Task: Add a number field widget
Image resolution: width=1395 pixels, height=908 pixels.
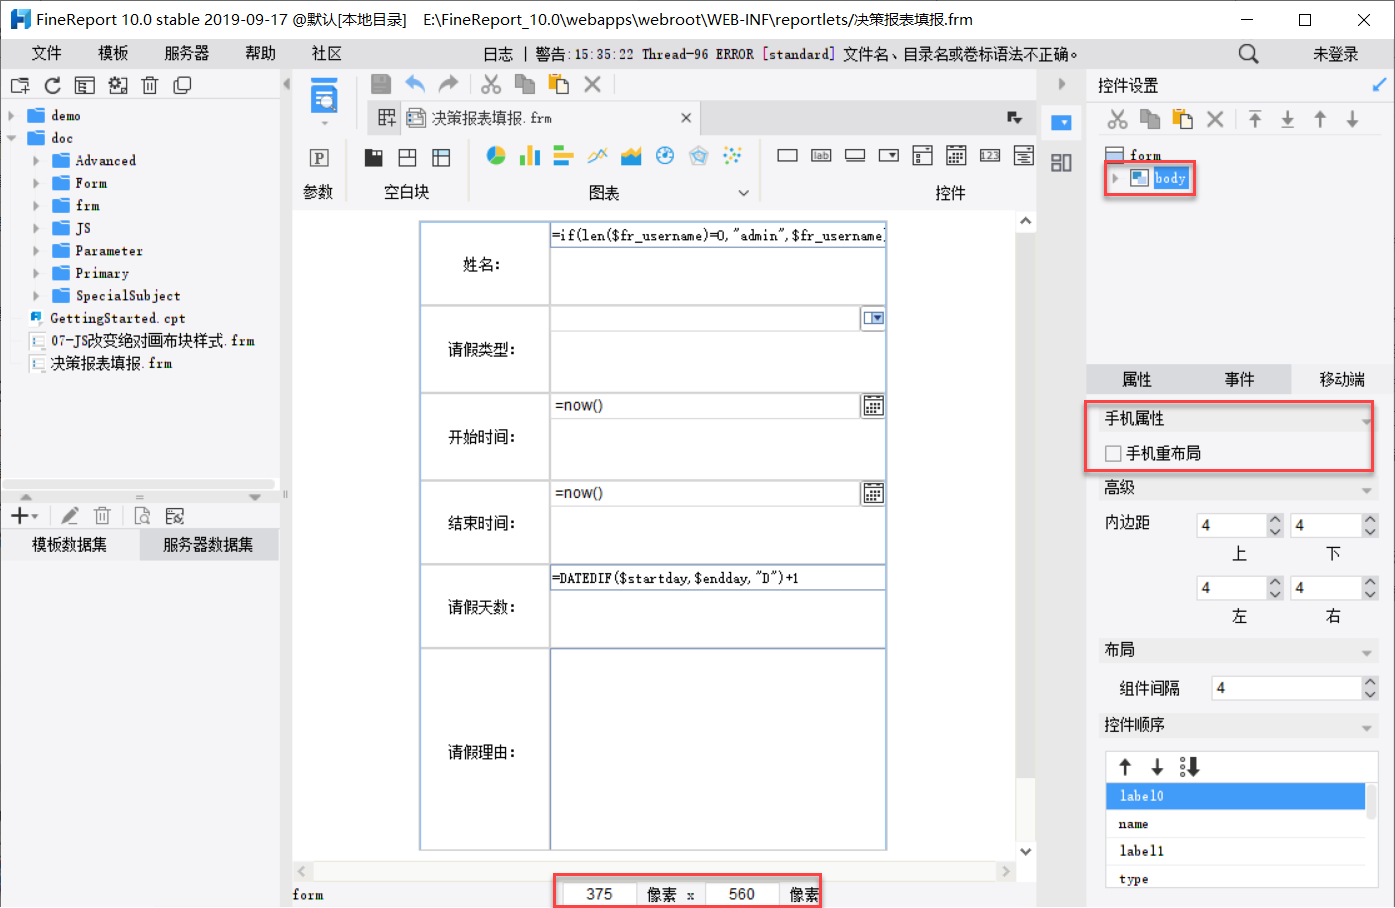Action: (990, 155)
